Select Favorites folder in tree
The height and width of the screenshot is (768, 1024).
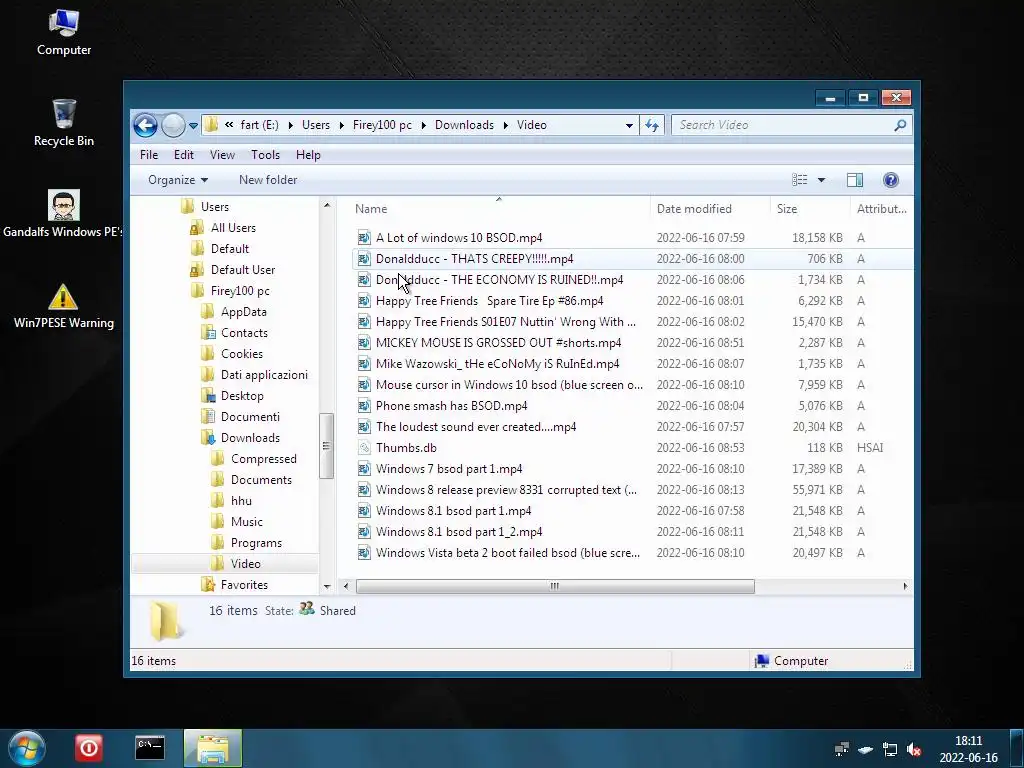click(244, 584)
